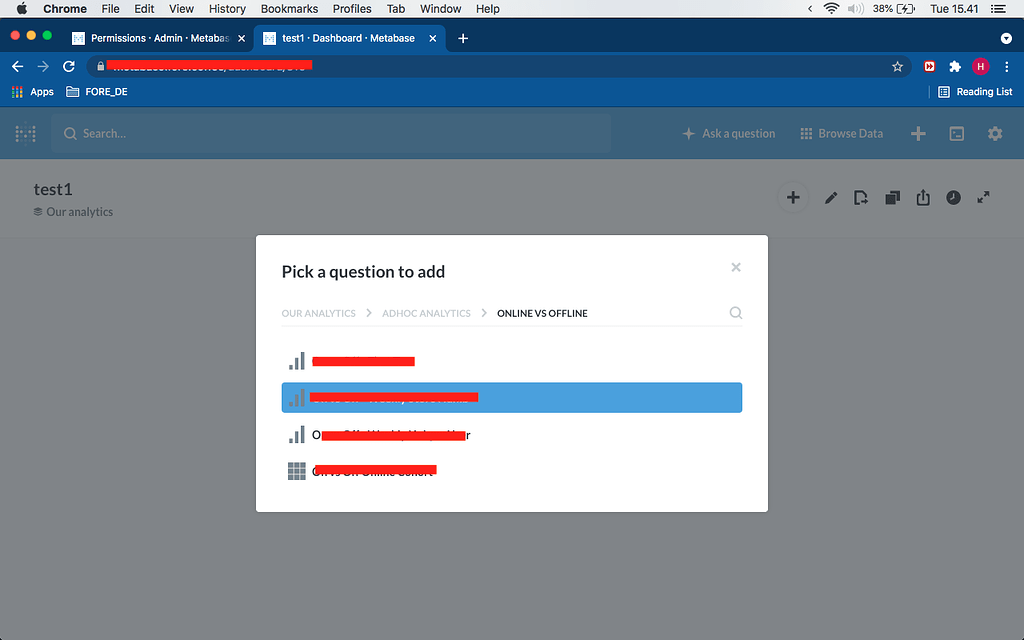1024x640 pixels.
Task: Create a new item via the navbar plus icon
Action: tap(918, 133)
